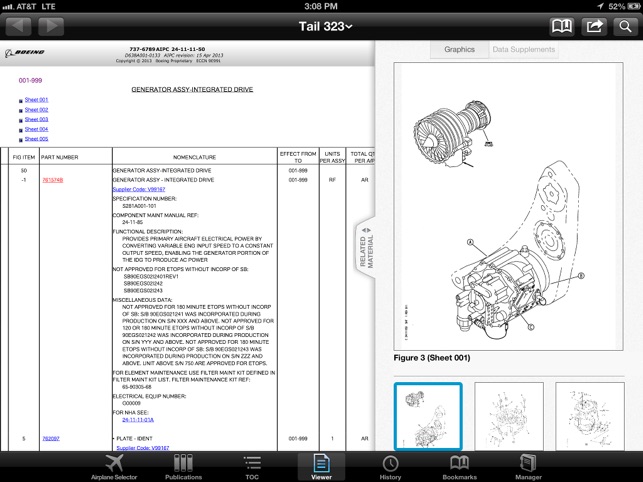
Task: Click the Figure 3 (Sheet 001) caption
Action: 432,358
